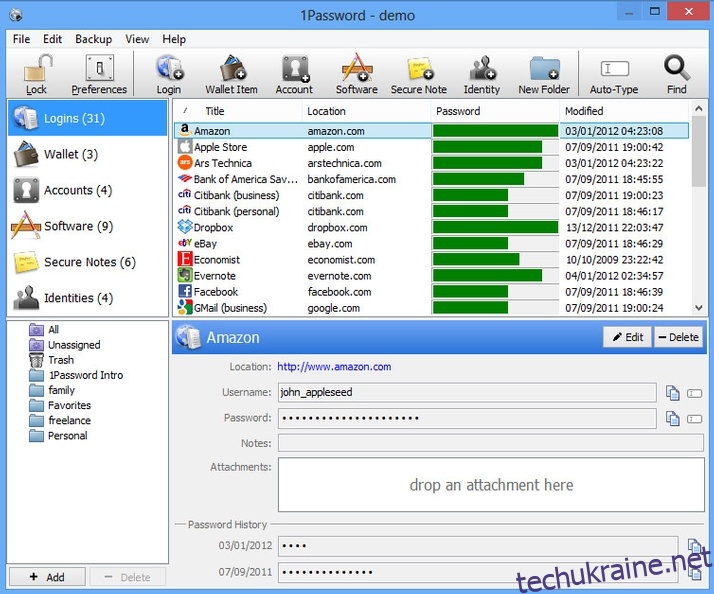Create a new Secure Note

(418, 74)
